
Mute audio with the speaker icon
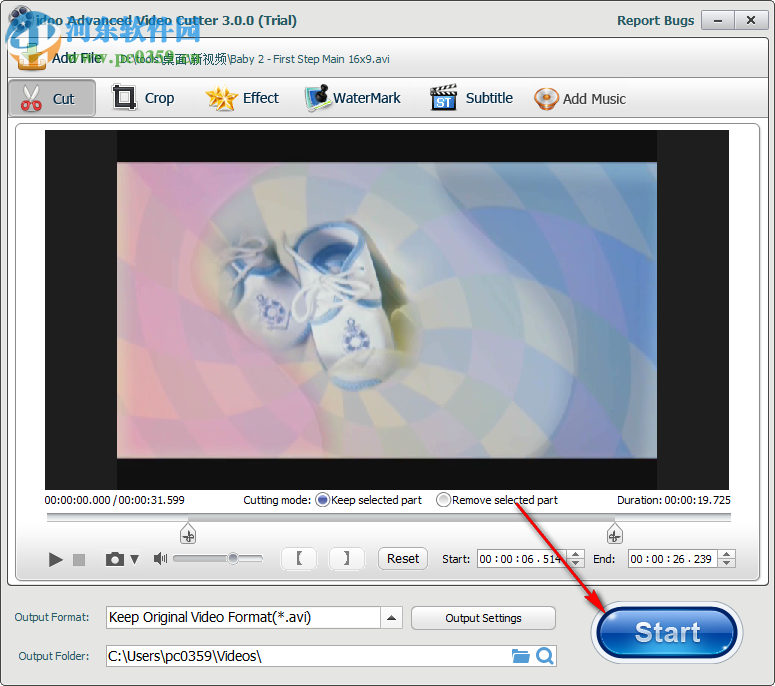pyautogui.click(x=160, y=558)
